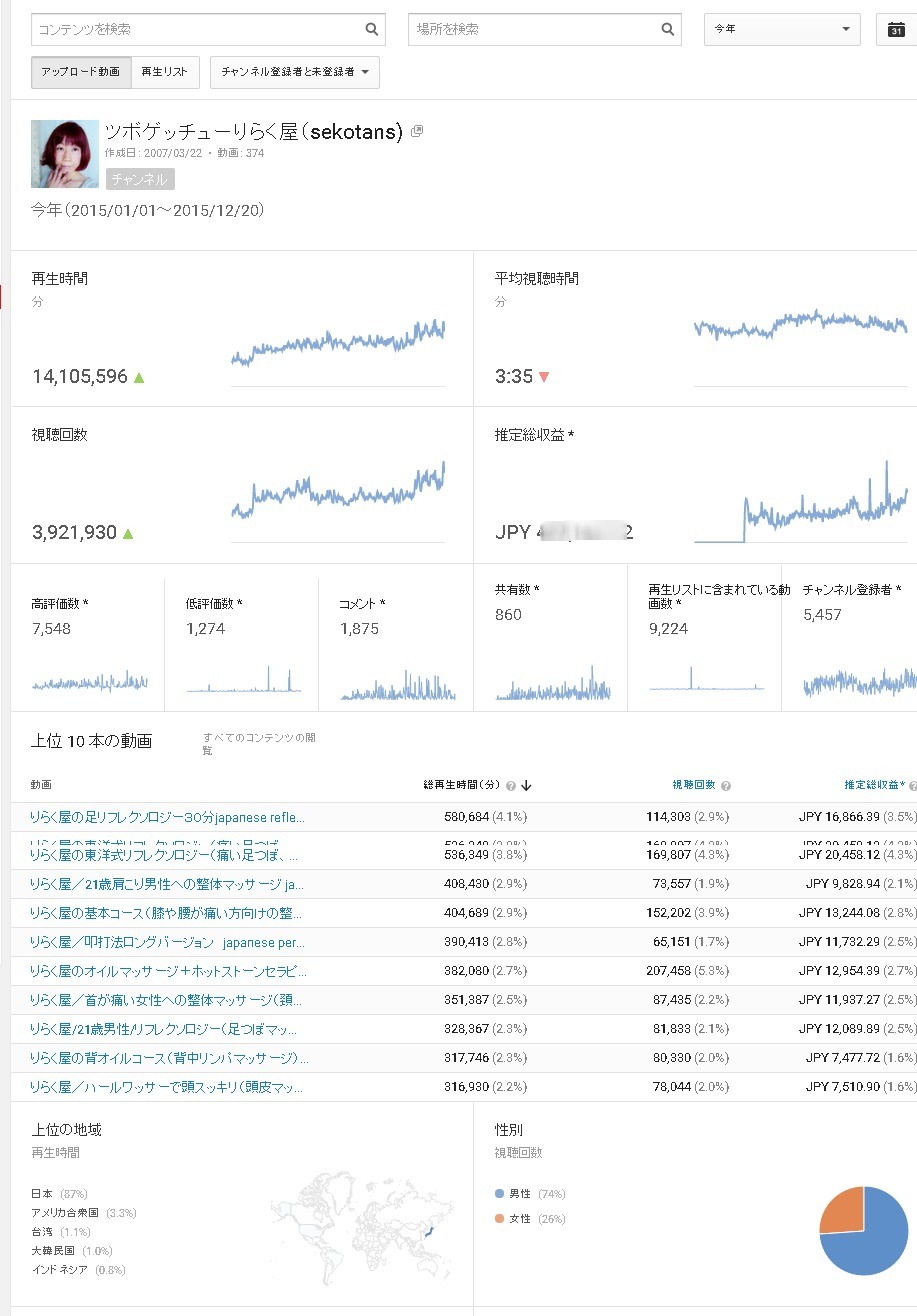Open the external link icon beside the channel name
The image size is (917, 1316).
(x=417, y=131)
